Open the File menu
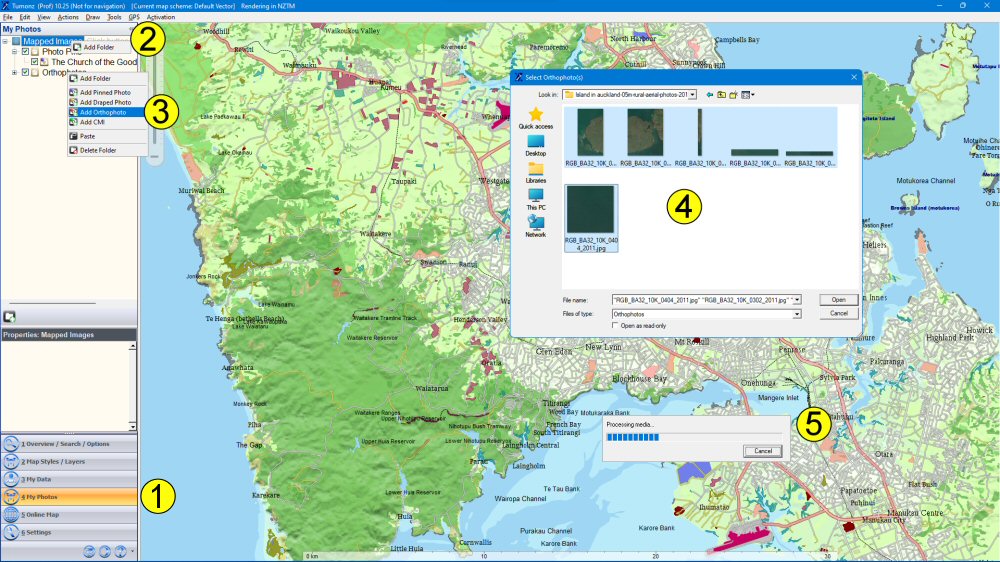The width and height of the screenshot is (1000, 562). pyautogui.click(x=8, y=17)
